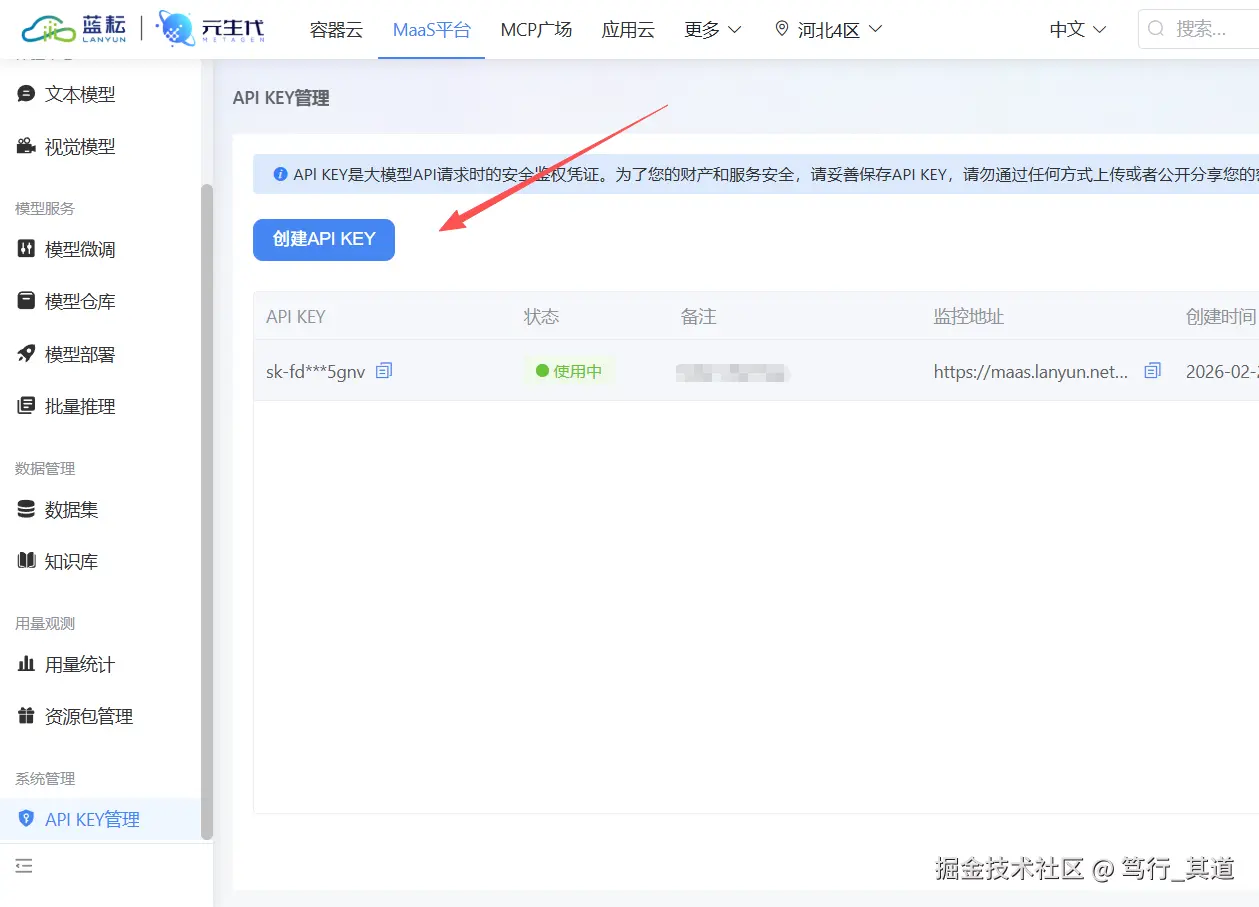The width and height of the screenshot is (1259, 907).
Task: Open the 河北4区 region selector
Action: (x=827, y=30)
